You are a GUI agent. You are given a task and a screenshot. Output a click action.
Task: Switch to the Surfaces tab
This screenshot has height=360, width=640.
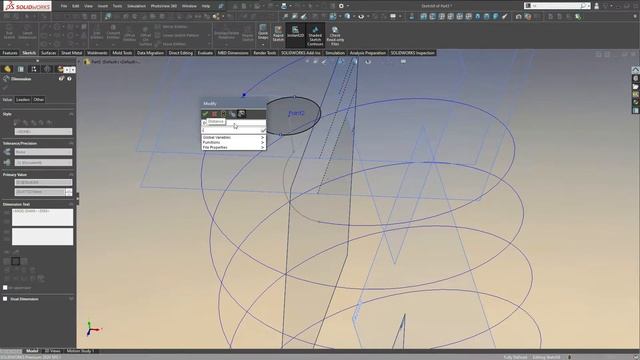49,53
